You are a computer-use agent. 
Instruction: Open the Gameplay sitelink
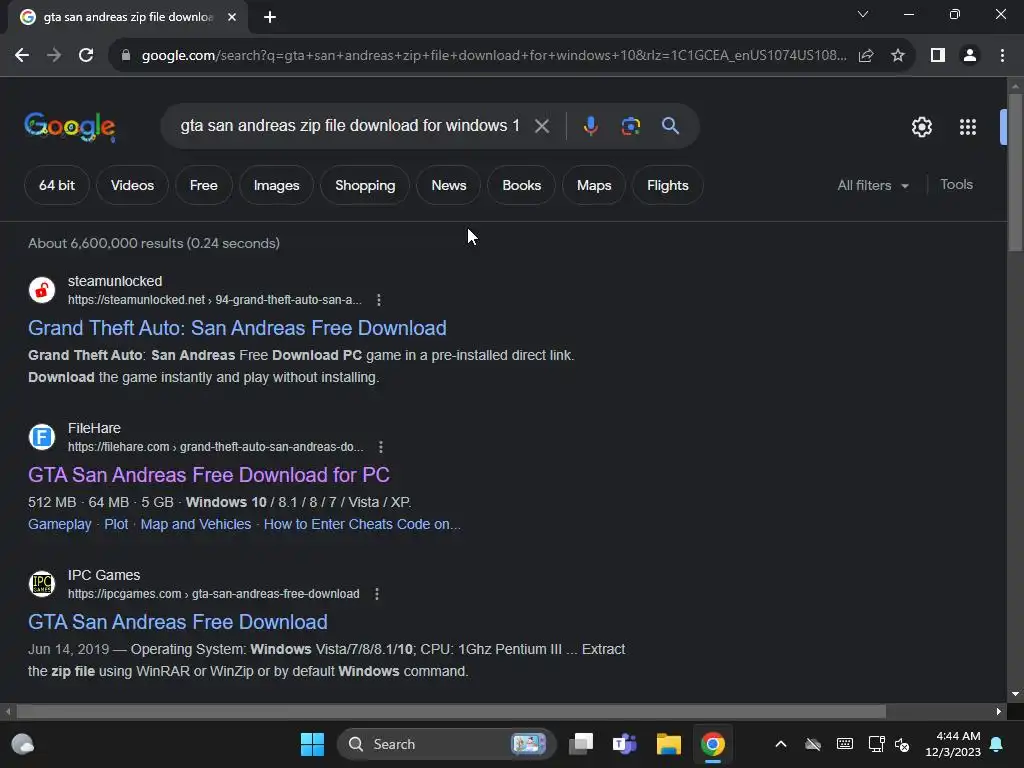click(x=59, y=524)
